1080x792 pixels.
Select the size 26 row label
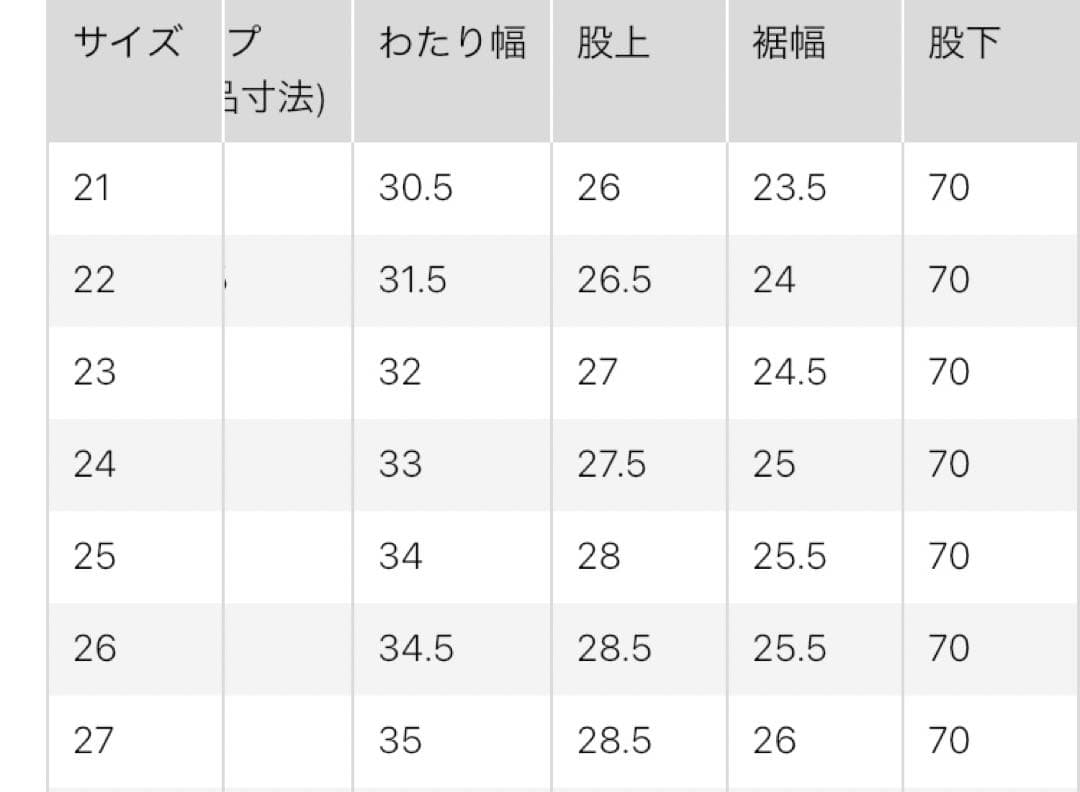pyautogui.click(x=94, y=649)
